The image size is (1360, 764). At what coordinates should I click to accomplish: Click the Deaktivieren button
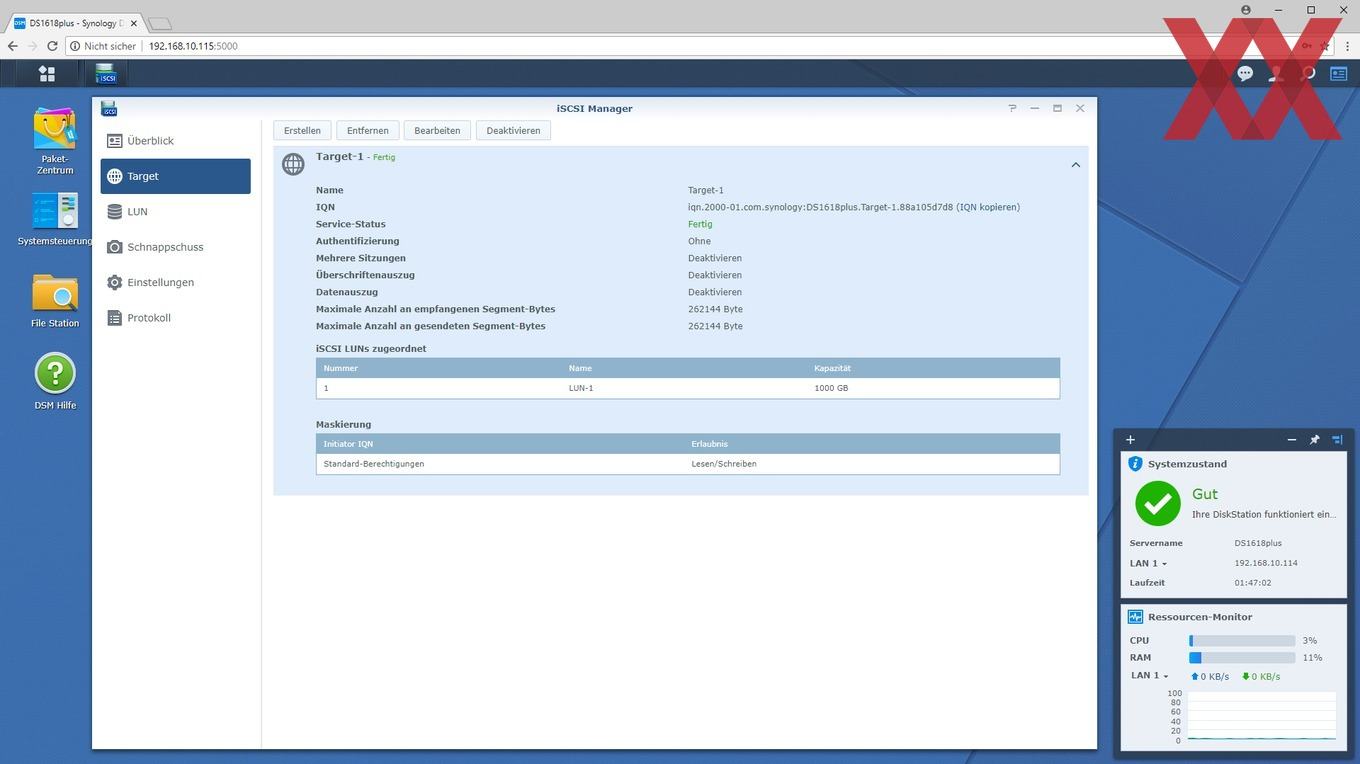(513, 131)
